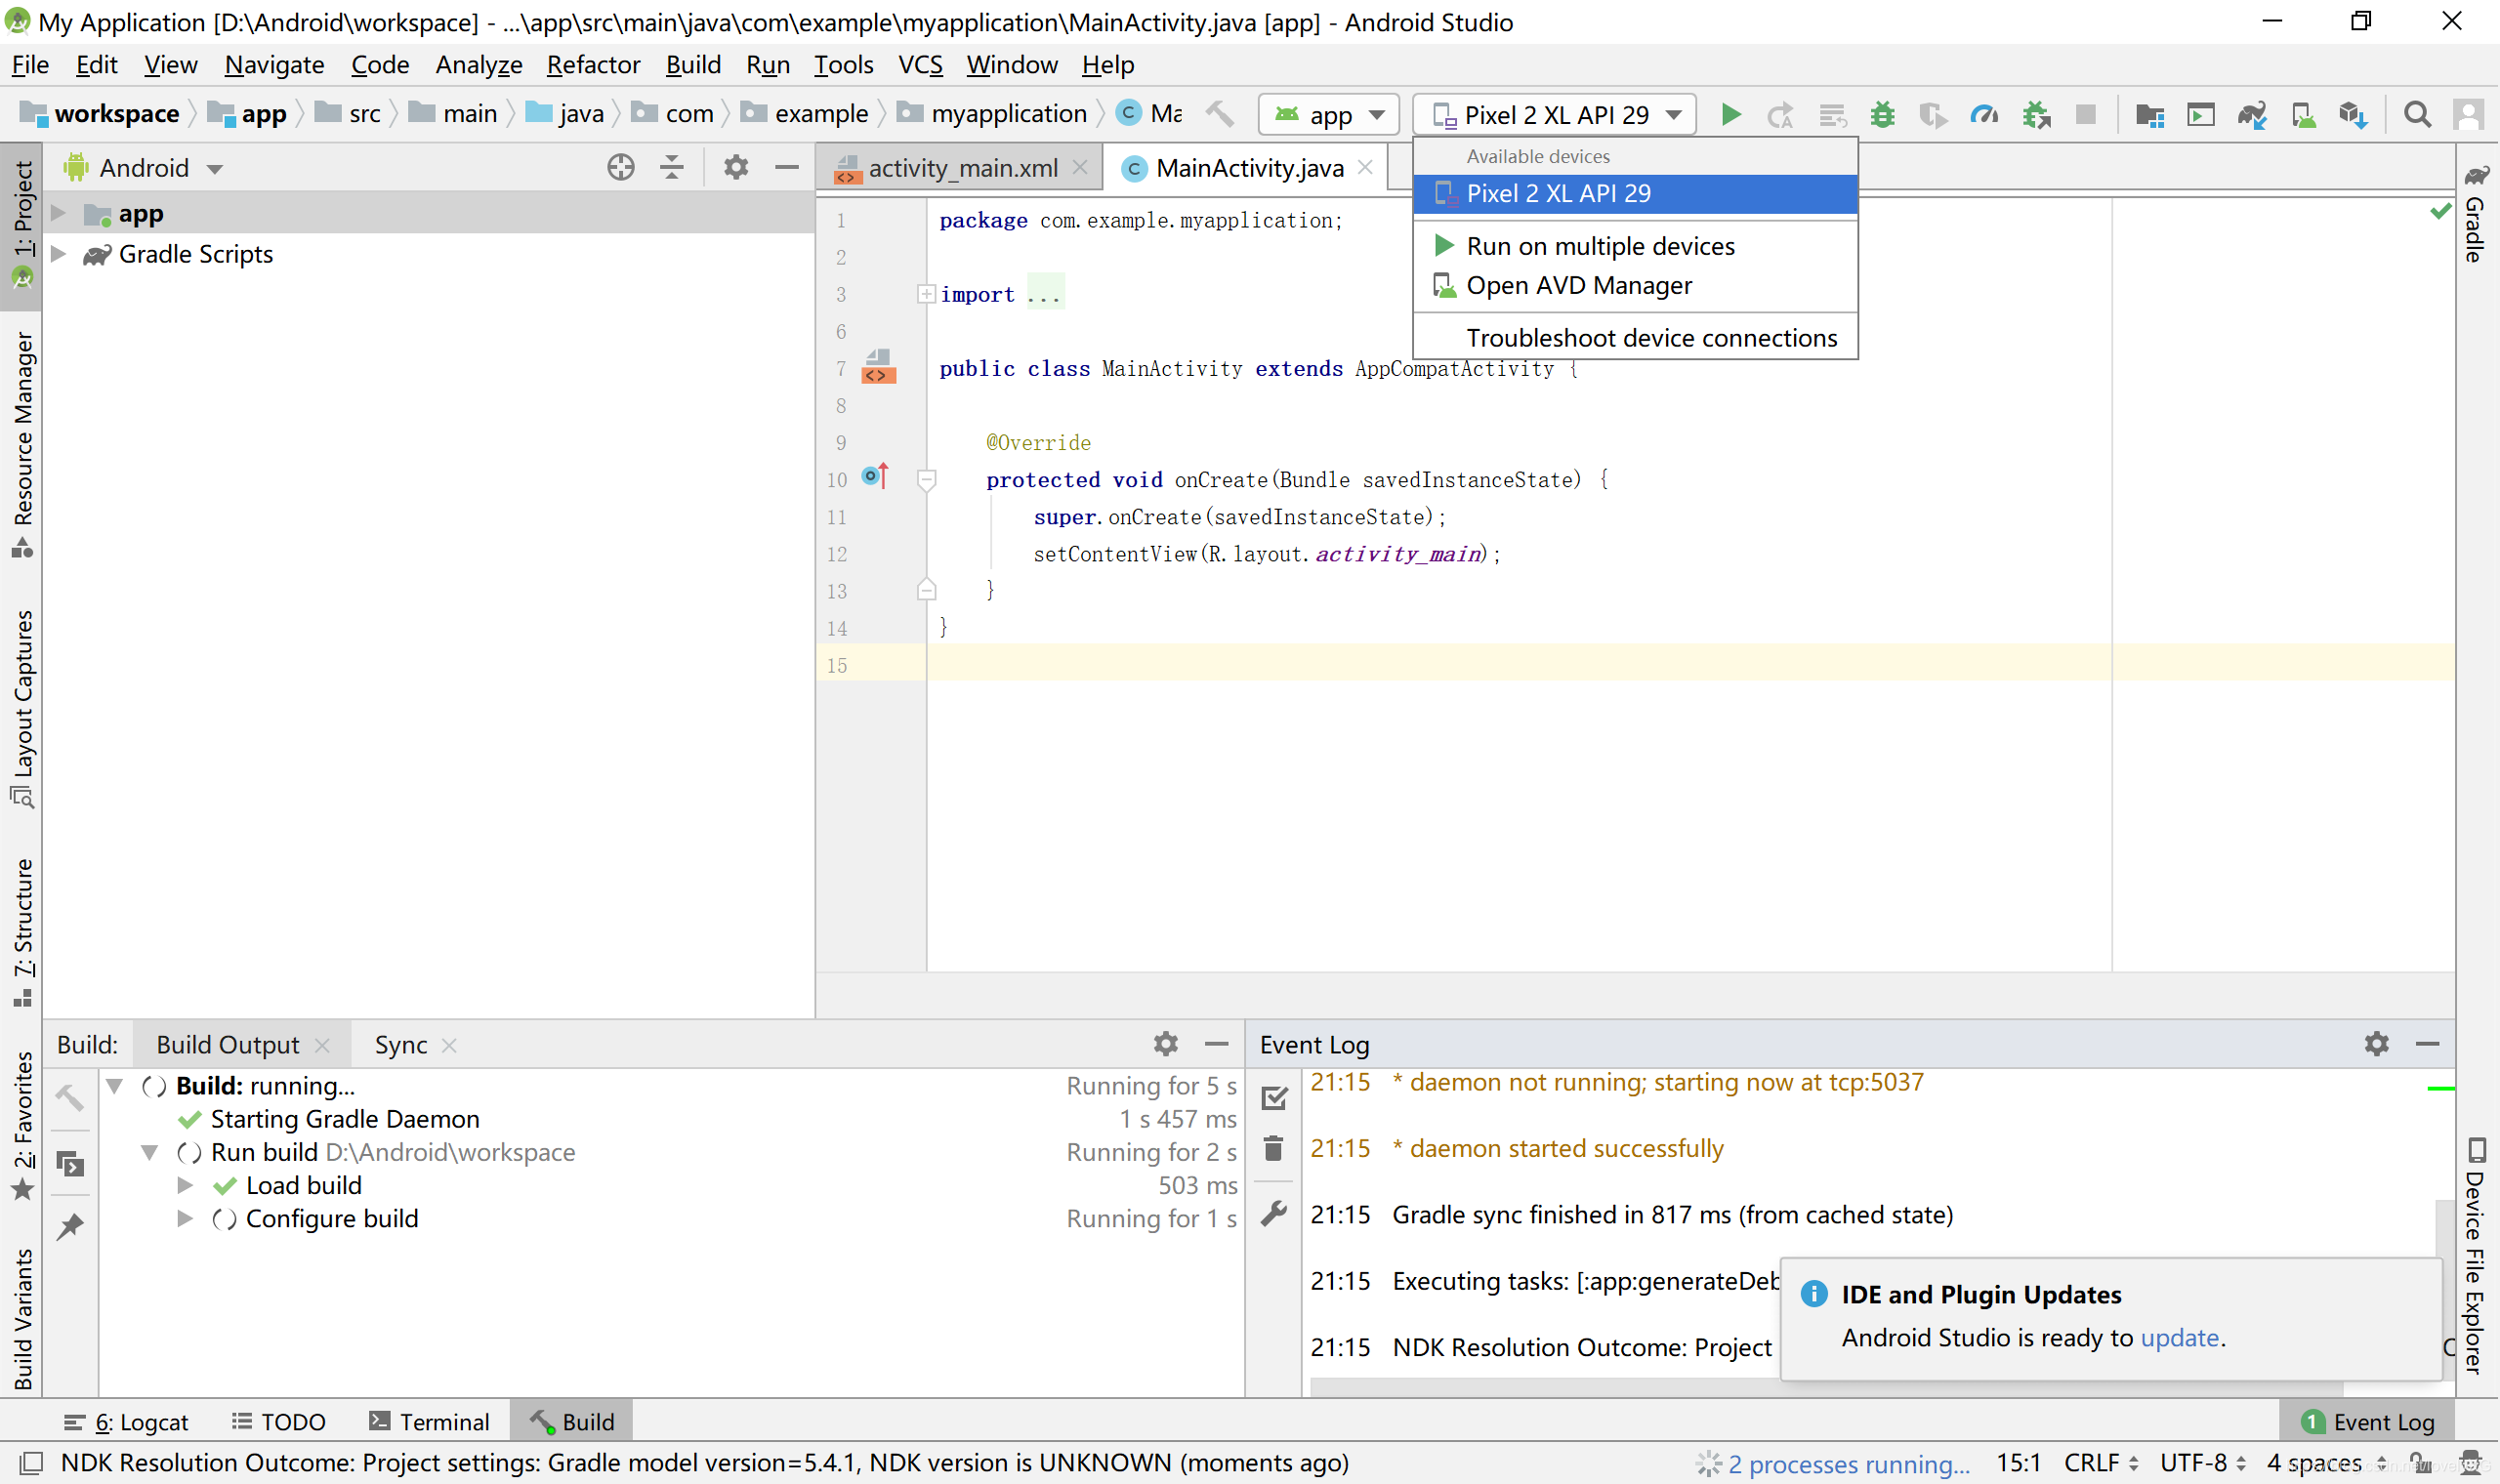Screen dimensions: 2500x1484
Task: Toggle the 2: Favorites side panel
Action: click(22, 1125)
